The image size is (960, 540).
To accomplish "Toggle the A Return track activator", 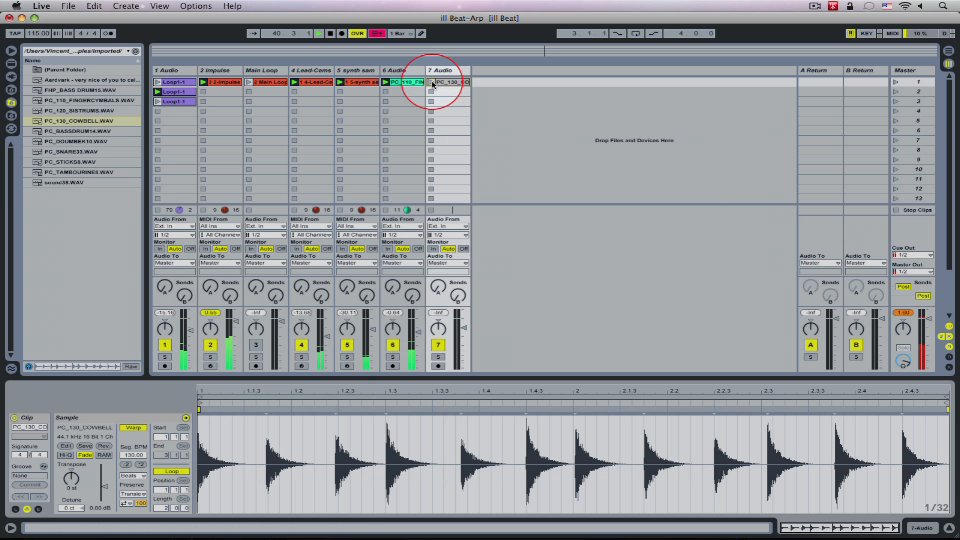I will [x=811, y=345].
